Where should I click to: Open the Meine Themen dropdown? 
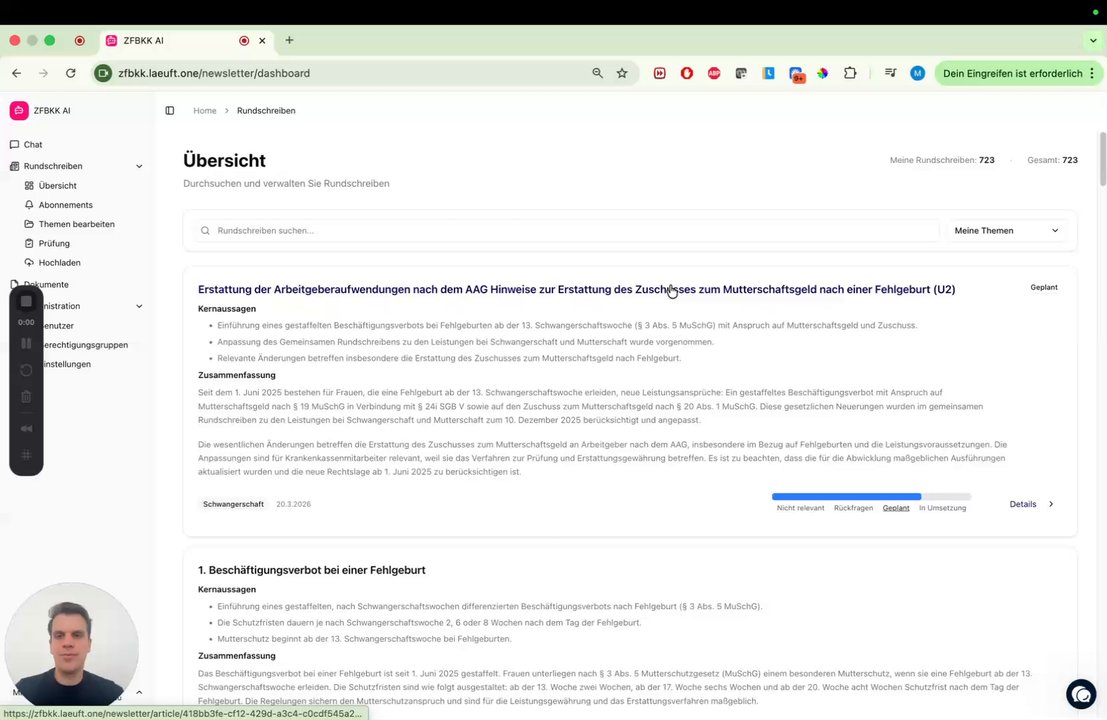point(1006,230)
